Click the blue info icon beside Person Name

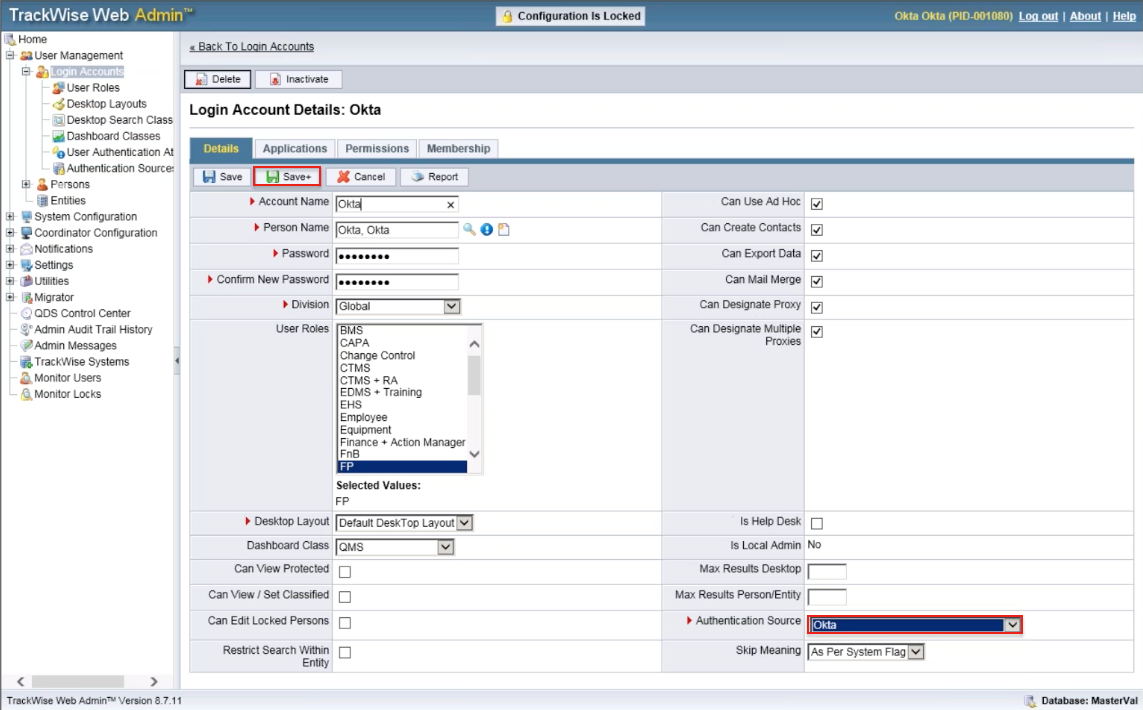486,229
